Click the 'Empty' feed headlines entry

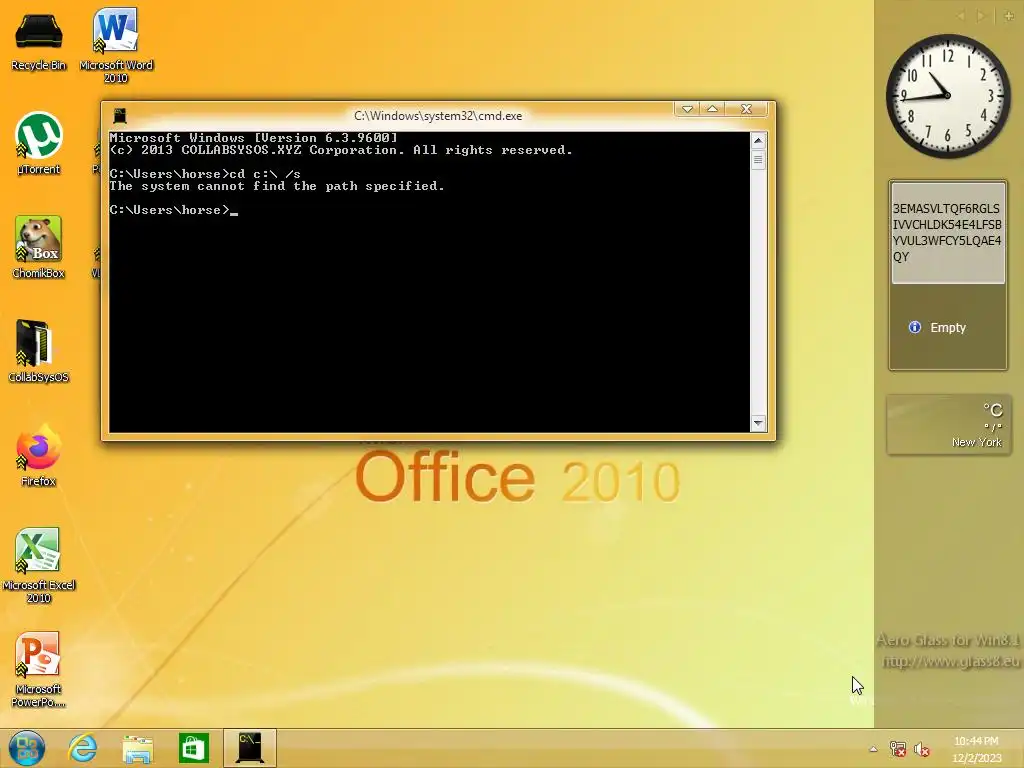click(x=948, y=328)
